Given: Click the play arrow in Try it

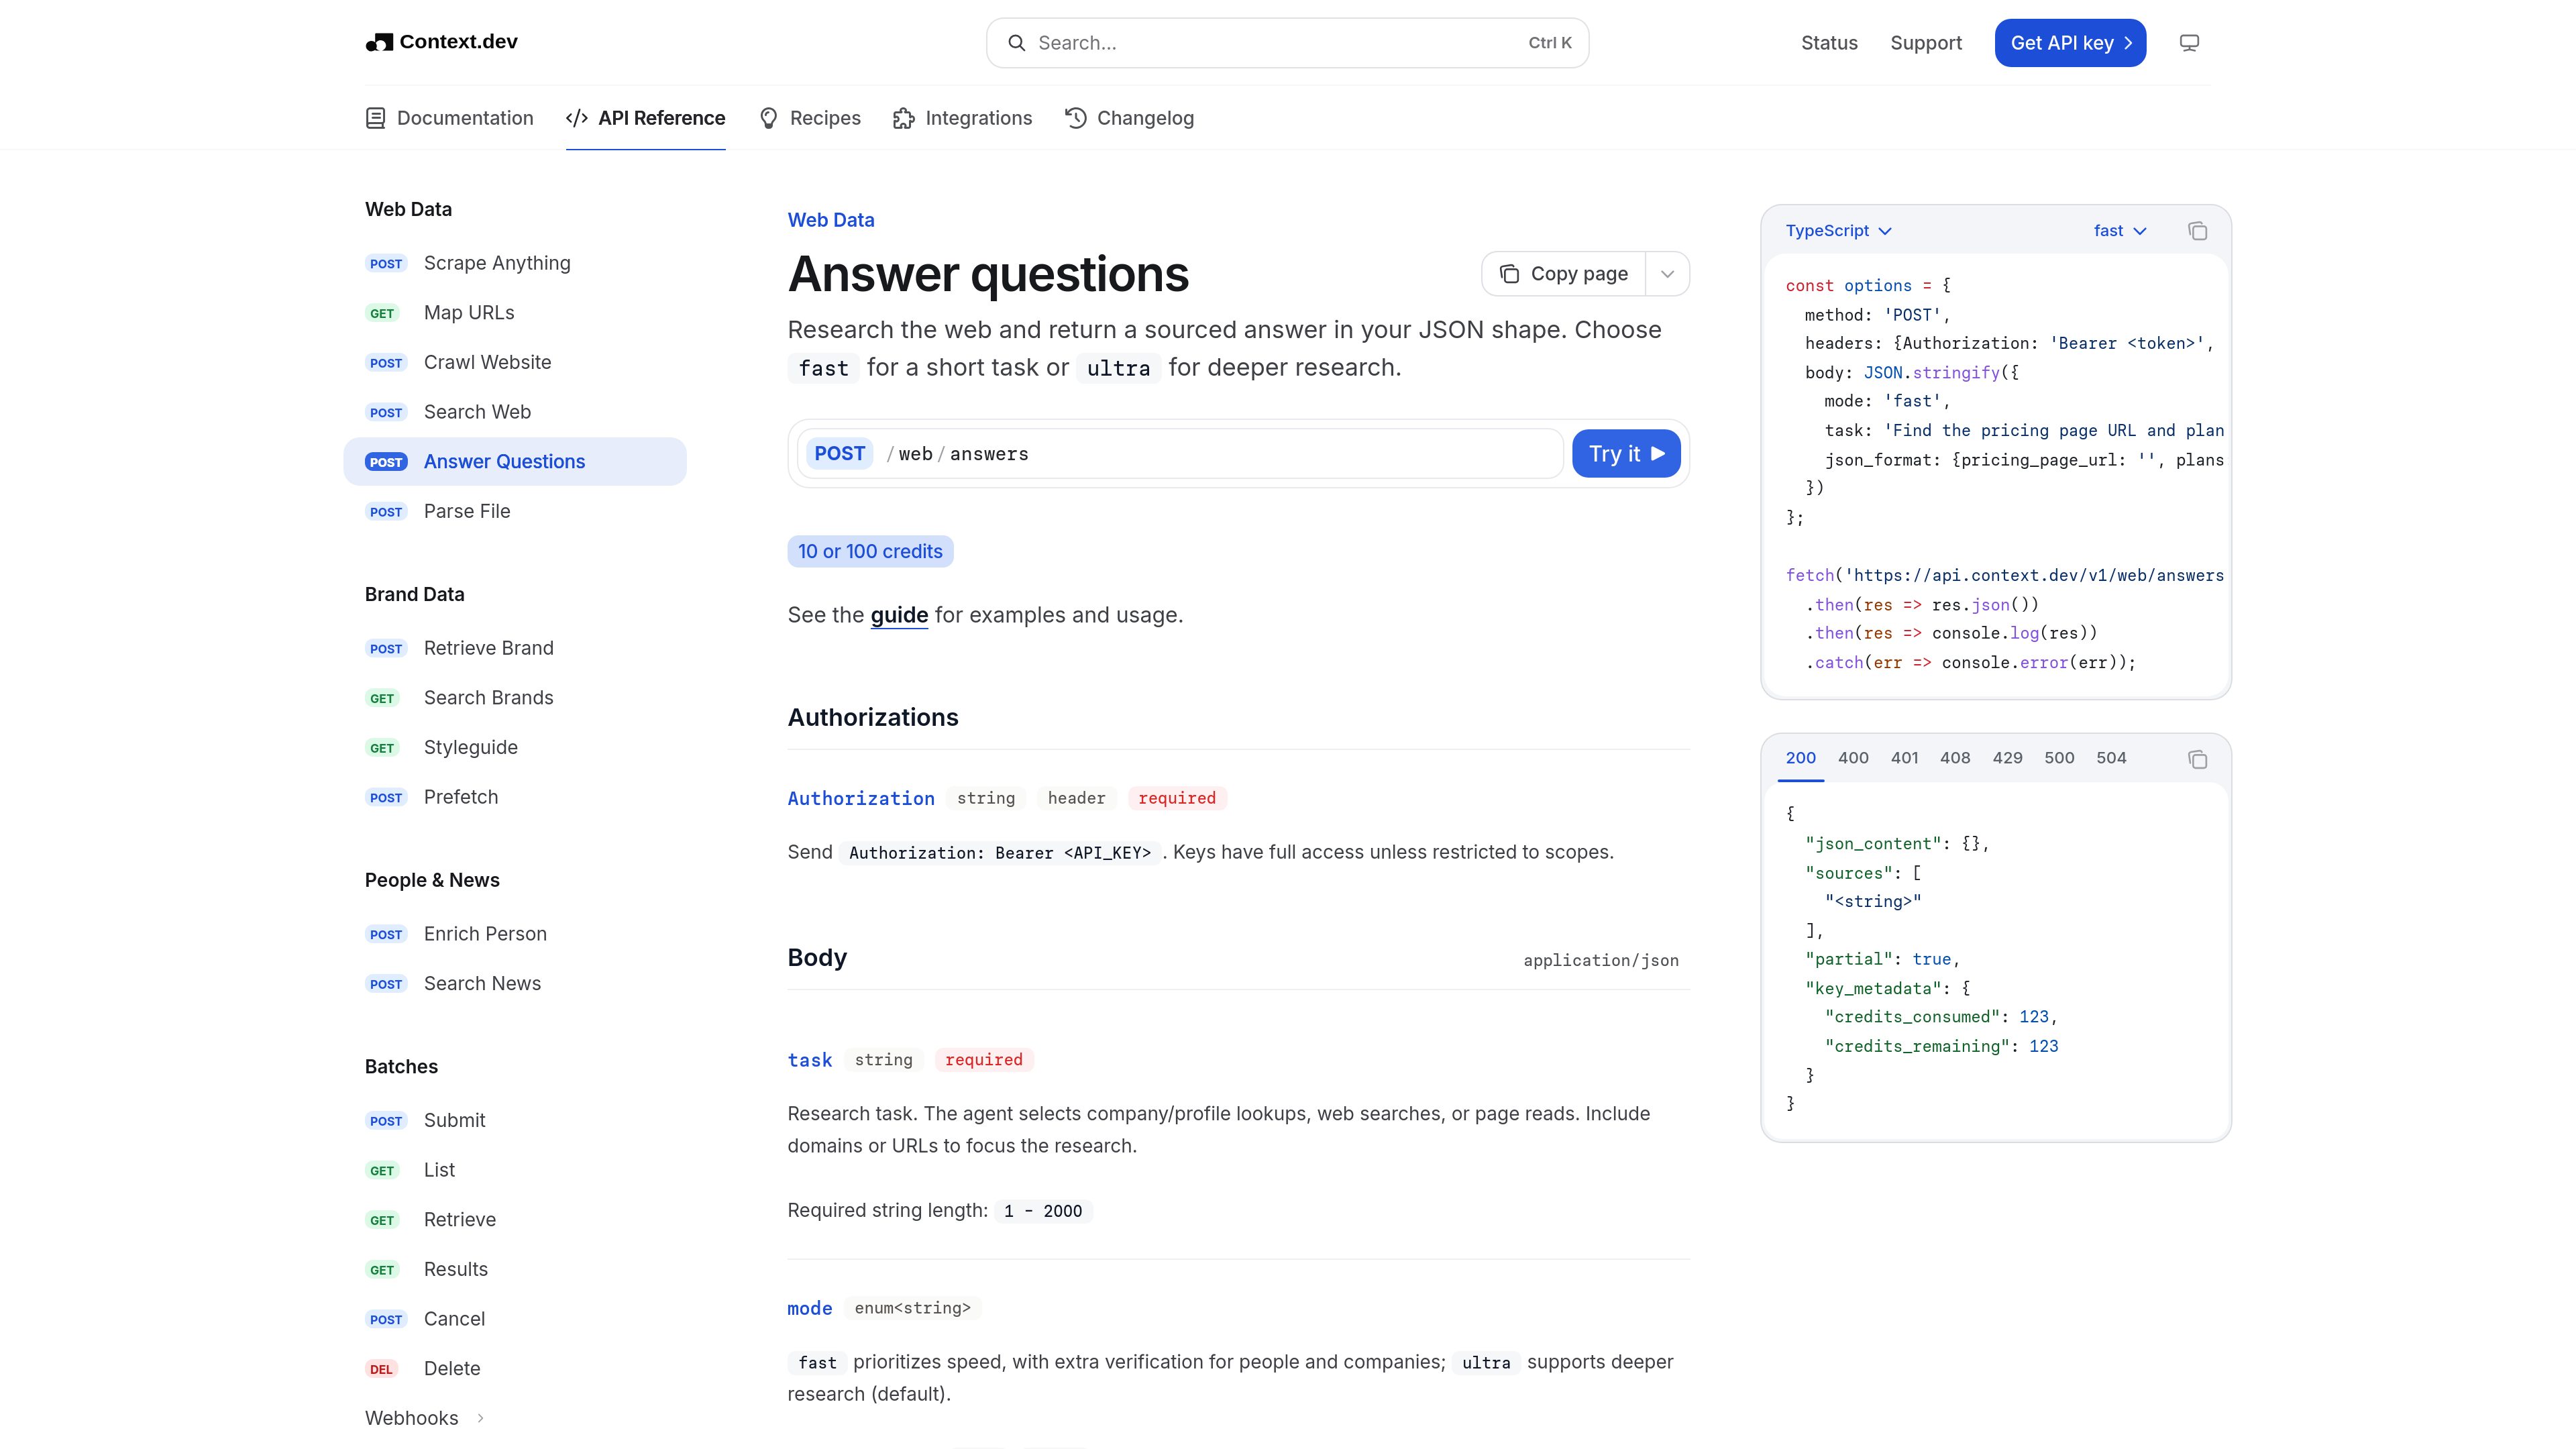Looking at the screenshot, I should pyautogui.click(x=1658, y=453).
